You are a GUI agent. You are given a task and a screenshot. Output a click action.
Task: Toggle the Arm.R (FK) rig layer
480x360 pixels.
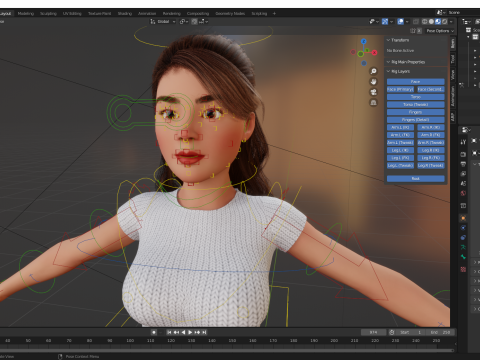[x=431, y=135]
